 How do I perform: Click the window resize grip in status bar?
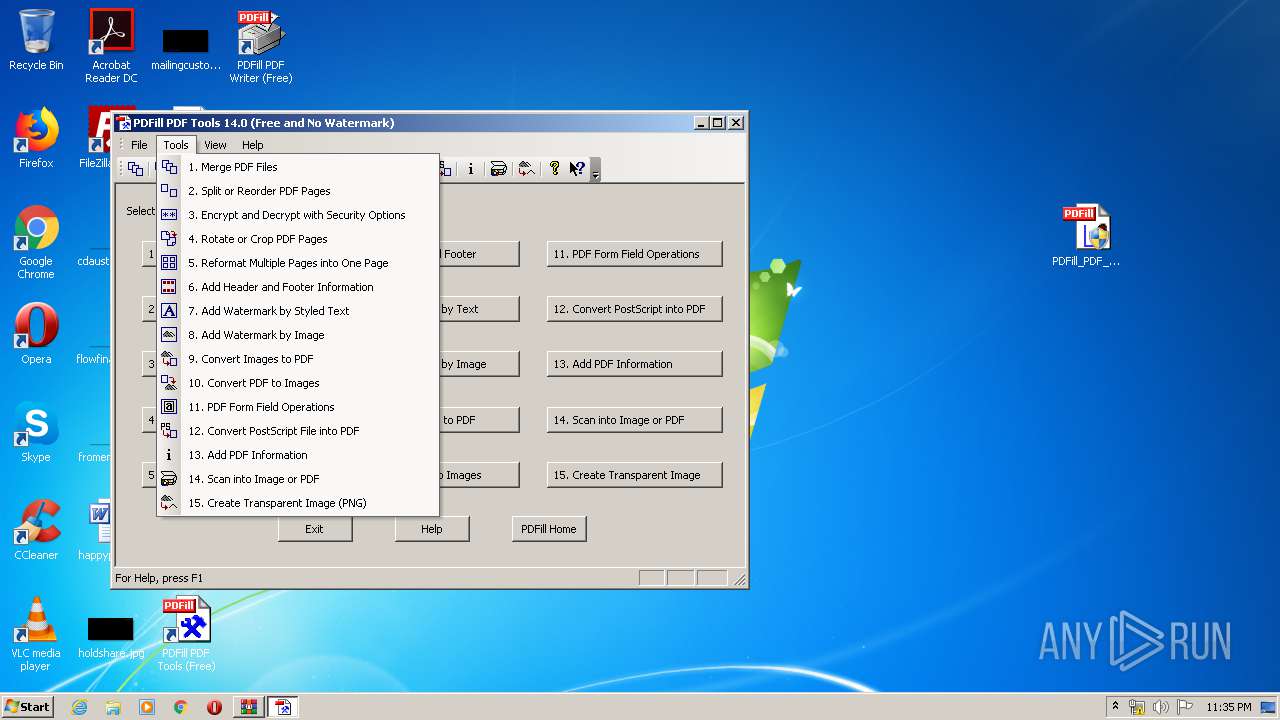pos(739,579)
